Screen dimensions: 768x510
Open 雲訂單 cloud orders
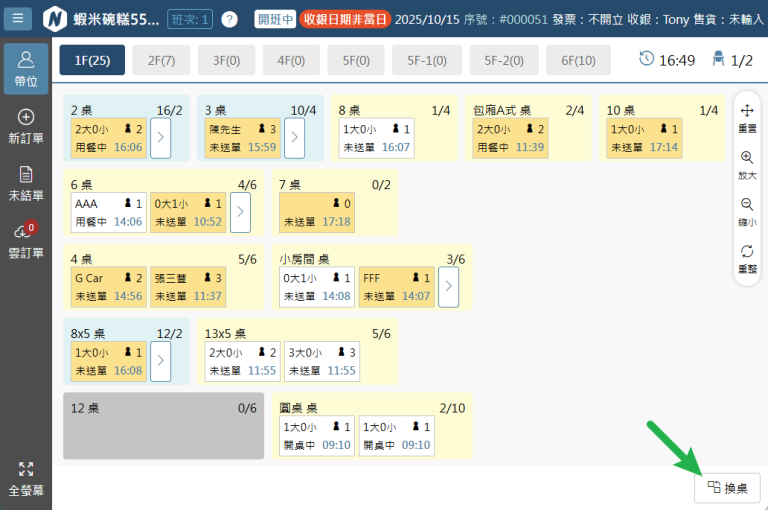point(26,240)
